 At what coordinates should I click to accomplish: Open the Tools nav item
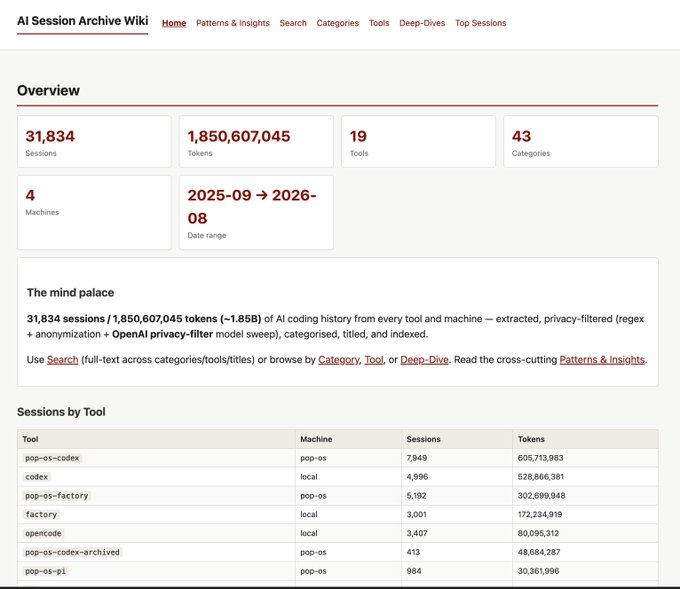(379, 23)
